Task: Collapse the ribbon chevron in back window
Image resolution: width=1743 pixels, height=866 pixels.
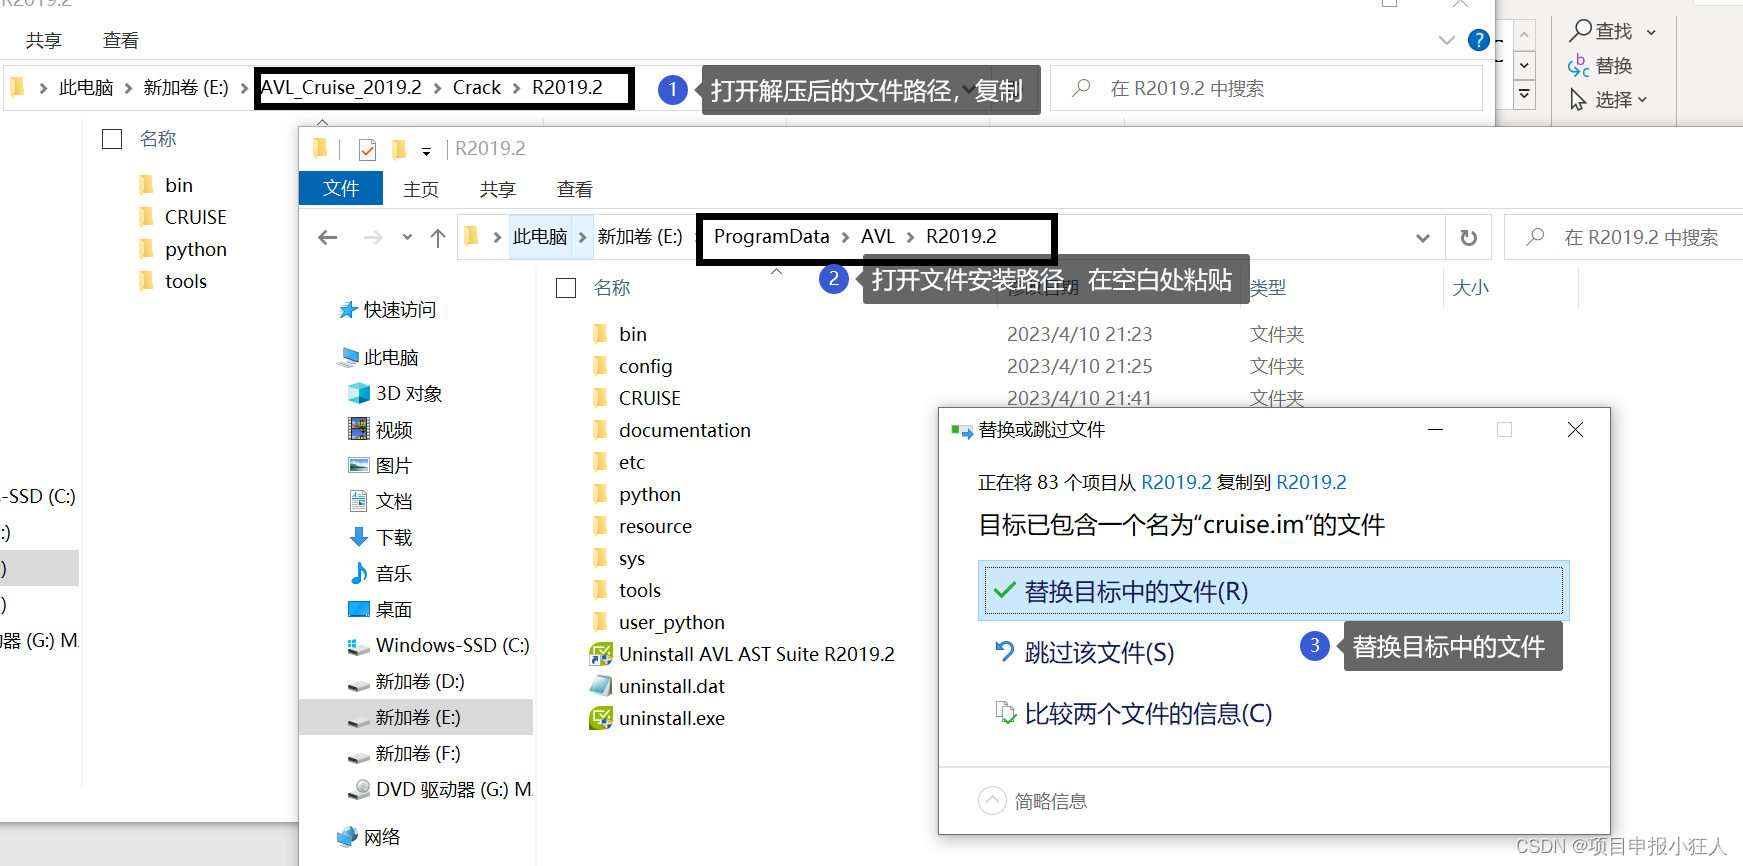Action: (x=1446, y=40)
